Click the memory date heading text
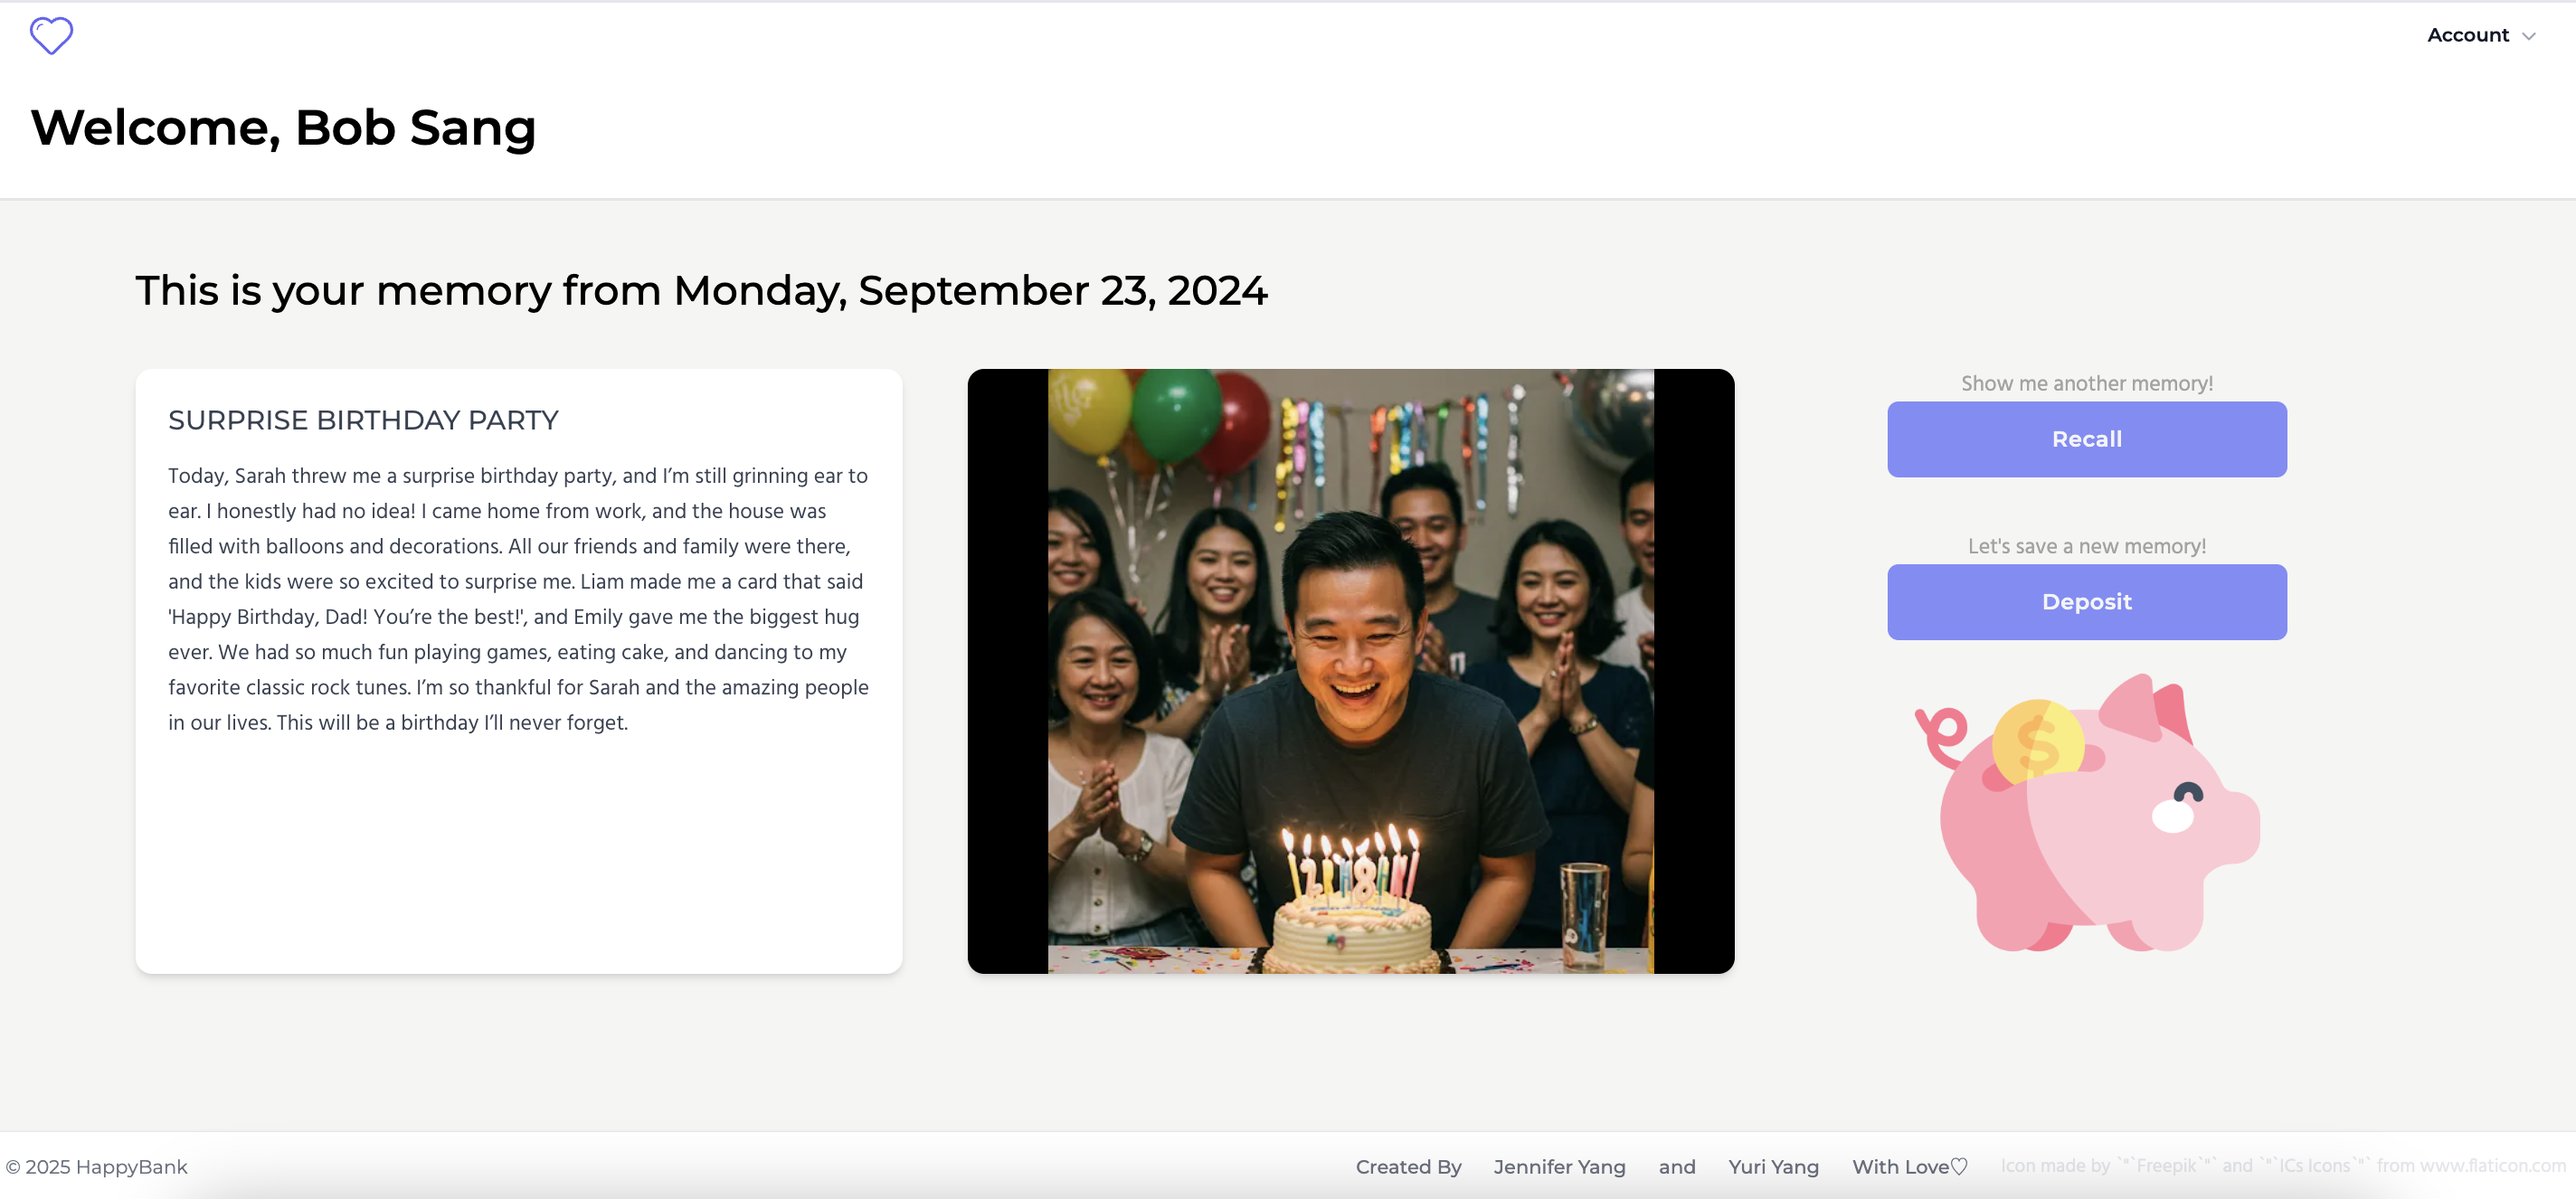This screenshot has width=2576, height=1199. tap(701, 291)
